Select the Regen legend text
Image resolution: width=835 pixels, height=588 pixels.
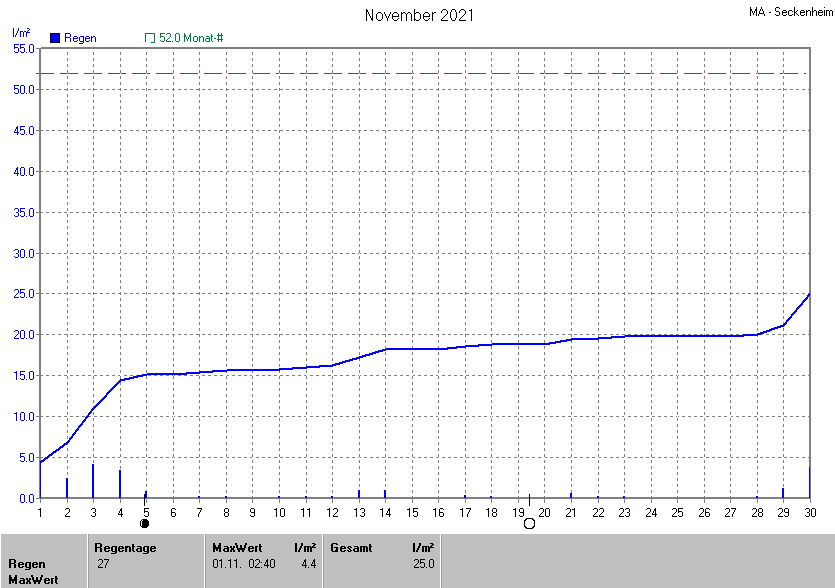coord(80,38)
